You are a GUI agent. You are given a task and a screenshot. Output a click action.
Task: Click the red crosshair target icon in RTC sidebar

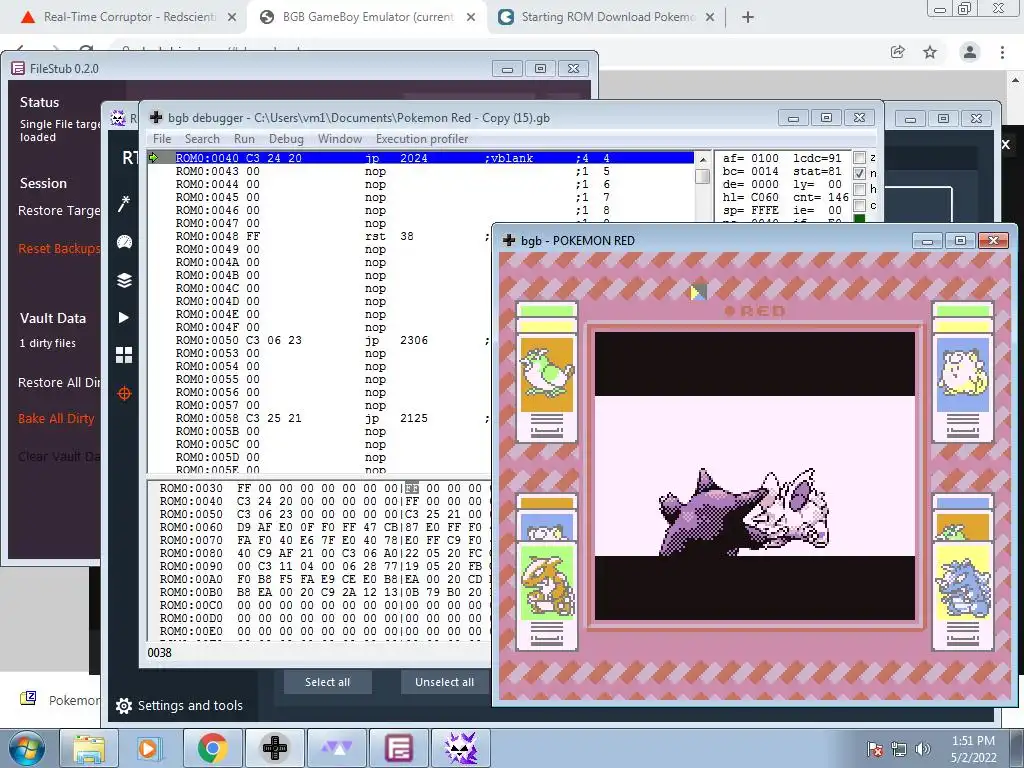pyautogui.click(x=124, y=394)
